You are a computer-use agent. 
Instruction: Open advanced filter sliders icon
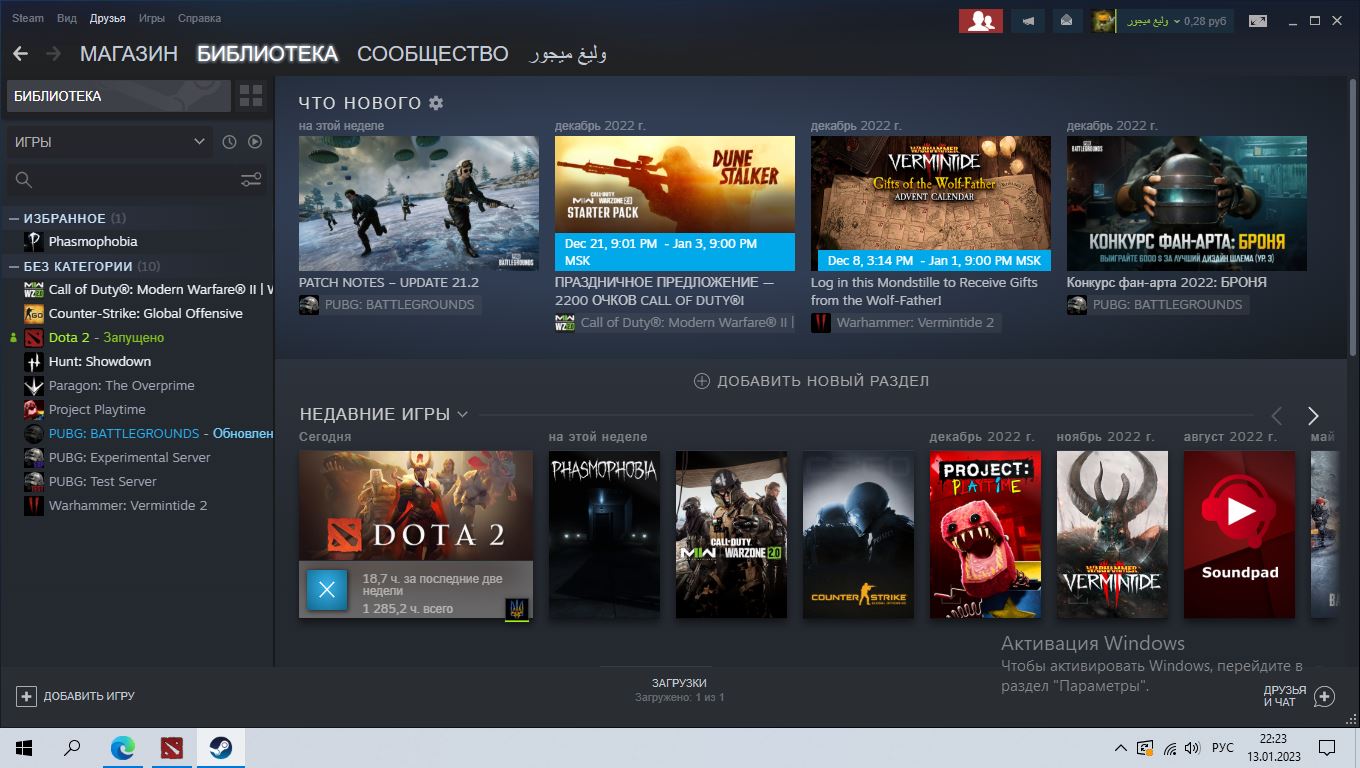tap(251, 180)
